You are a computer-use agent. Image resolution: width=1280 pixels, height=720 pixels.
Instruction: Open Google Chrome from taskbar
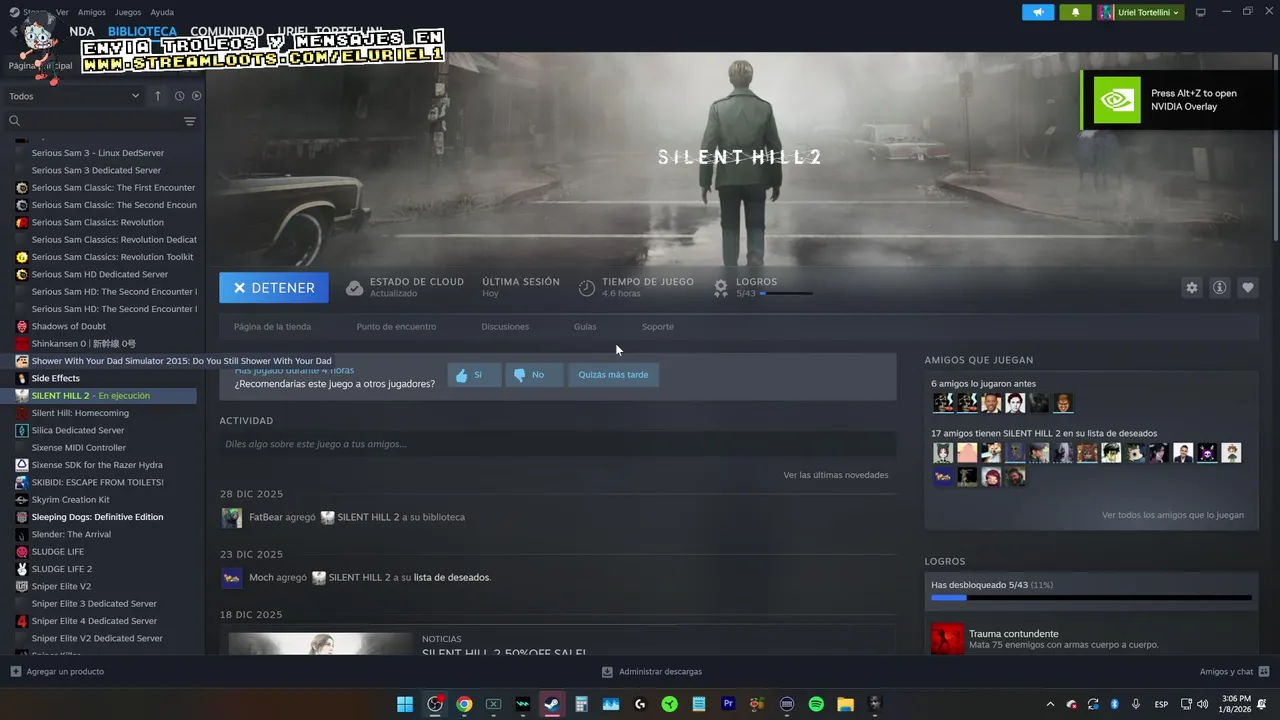[x=464, y=704]
